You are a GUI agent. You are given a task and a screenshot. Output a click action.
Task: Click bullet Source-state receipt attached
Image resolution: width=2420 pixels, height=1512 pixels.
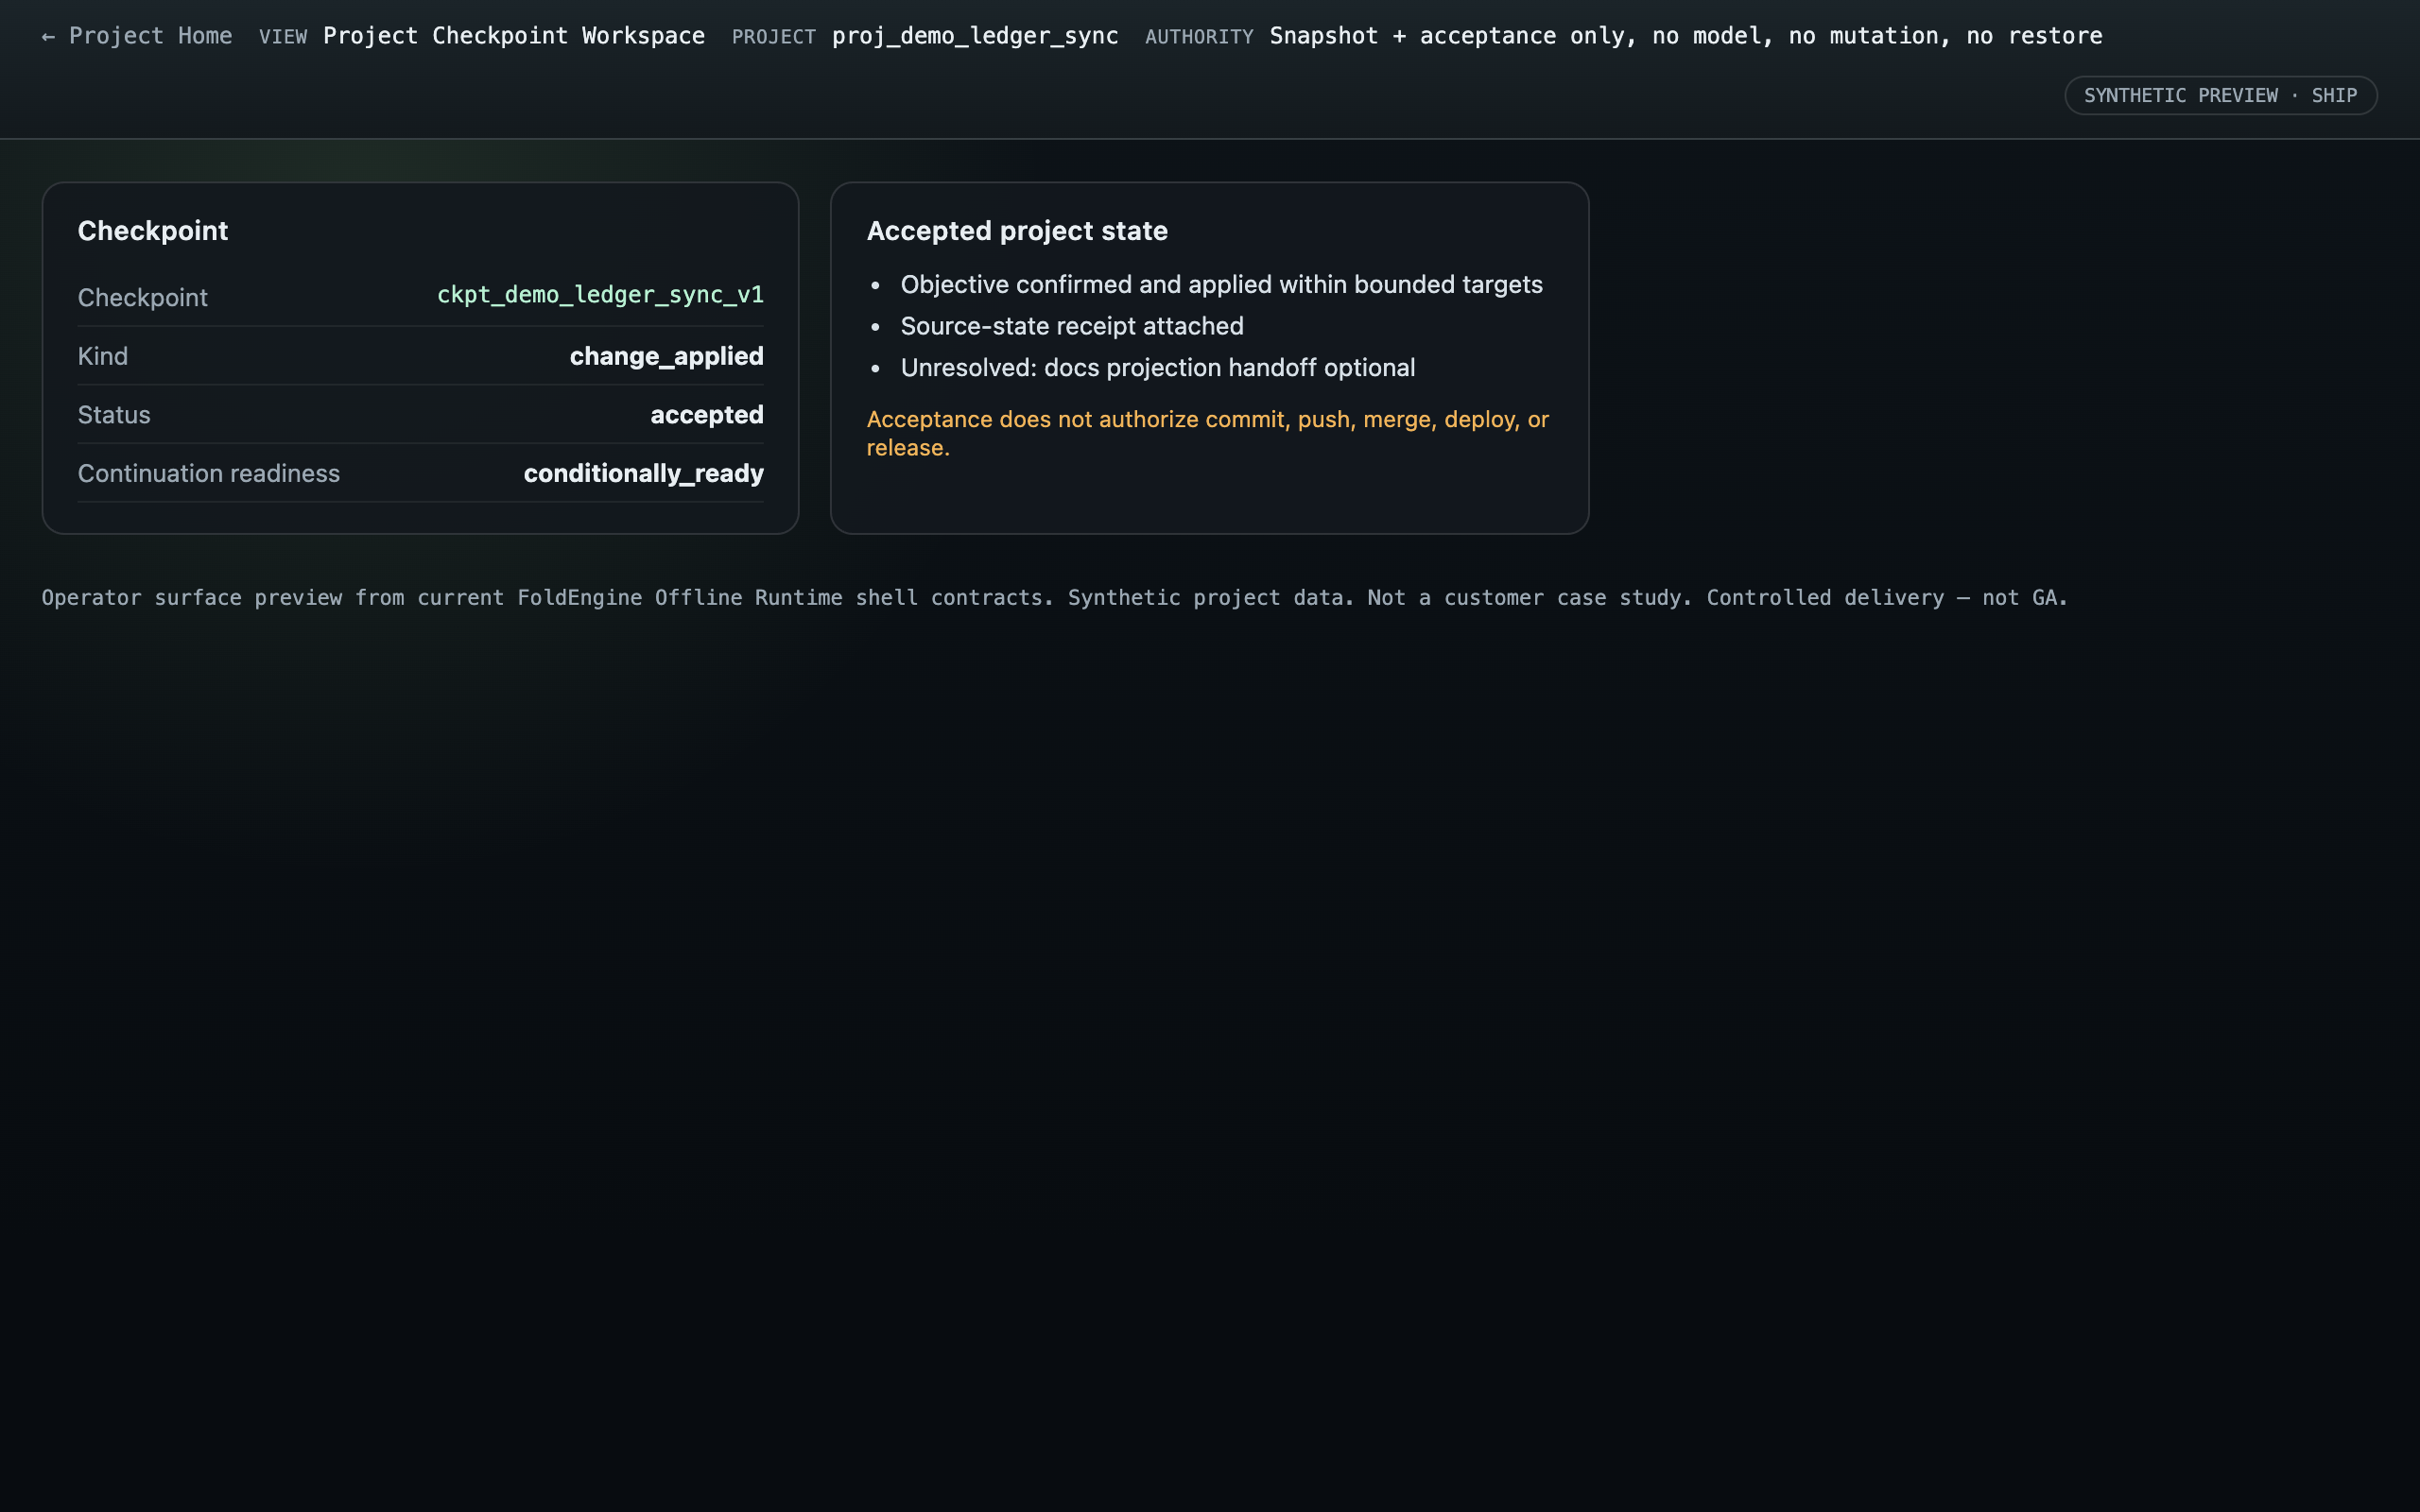point(1072,326)
